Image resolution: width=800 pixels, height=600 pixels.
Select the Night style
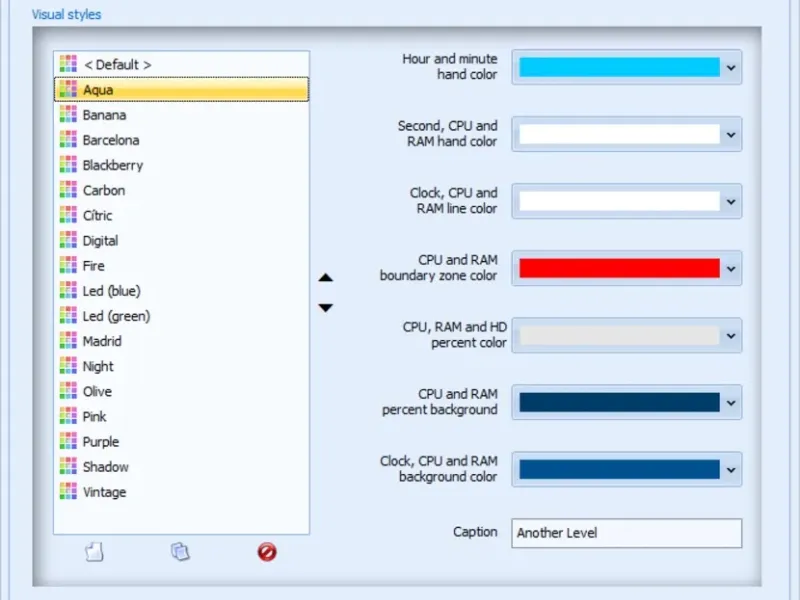coord(181,366)
